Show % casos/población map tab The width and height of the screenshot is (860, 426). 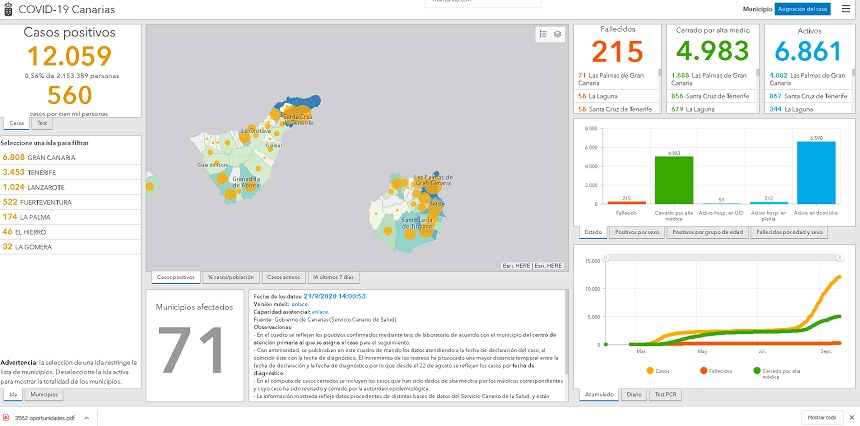click(x=230, y=276)
